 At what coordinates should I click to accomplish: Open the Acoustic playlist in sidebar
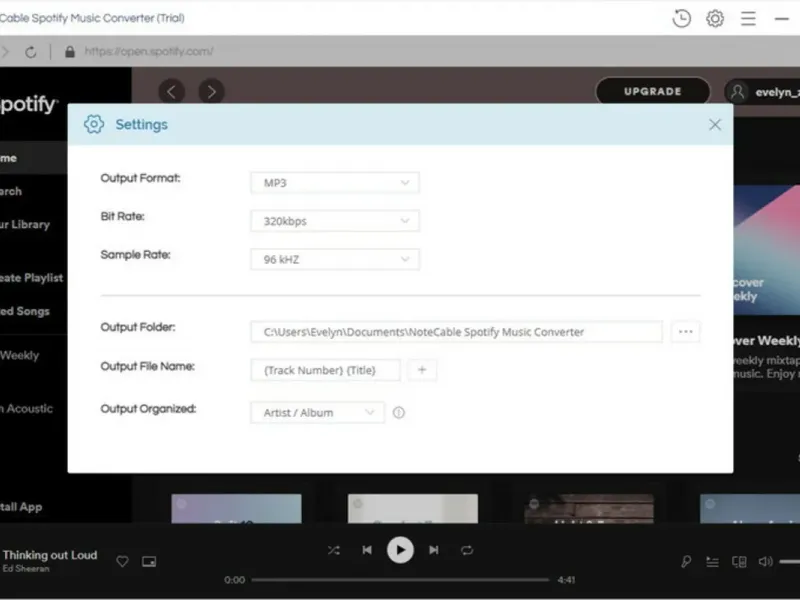(27, 409)
